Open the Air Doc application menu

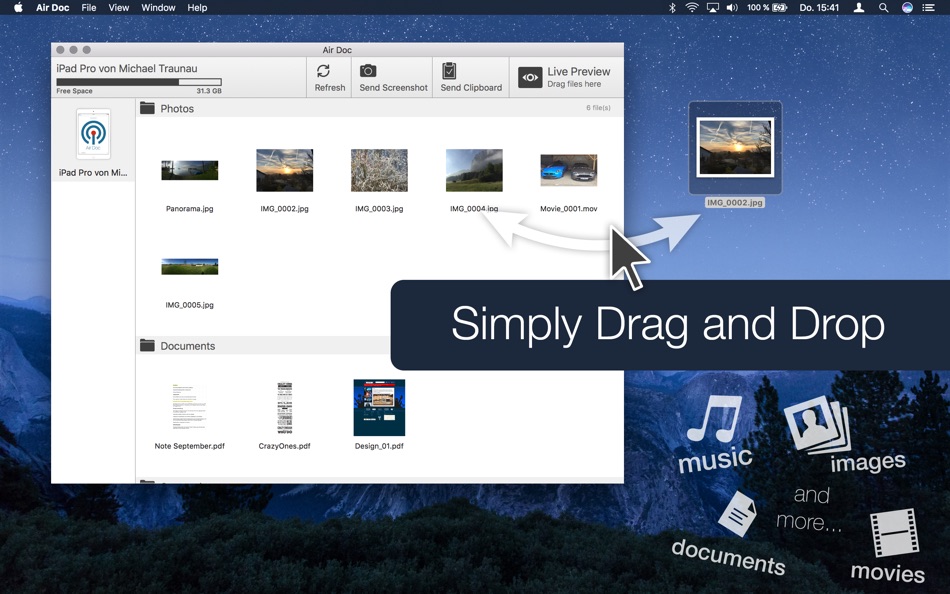[x=53, y=7]
